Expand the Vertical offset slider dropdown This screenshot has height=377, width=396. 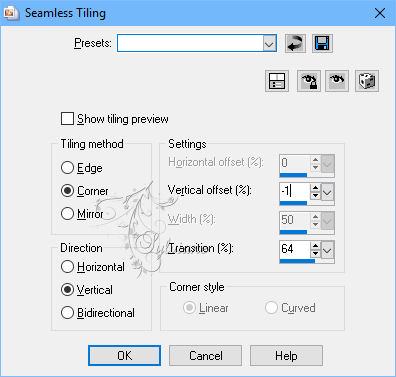pyautogui.click(x=328, y=192)
